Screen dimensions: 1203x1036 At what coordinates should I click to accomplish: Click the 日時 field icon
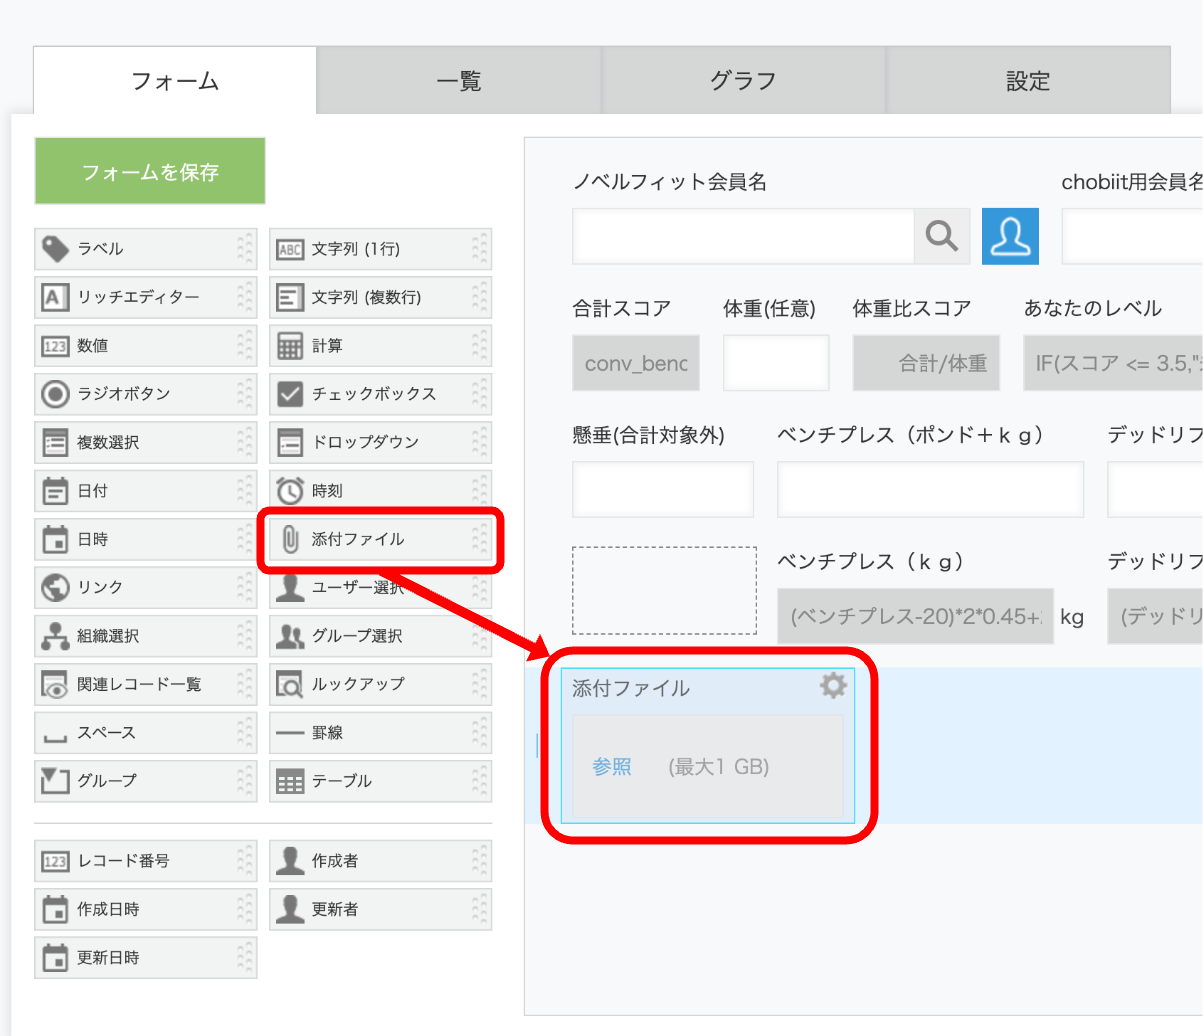pos(55,539)
